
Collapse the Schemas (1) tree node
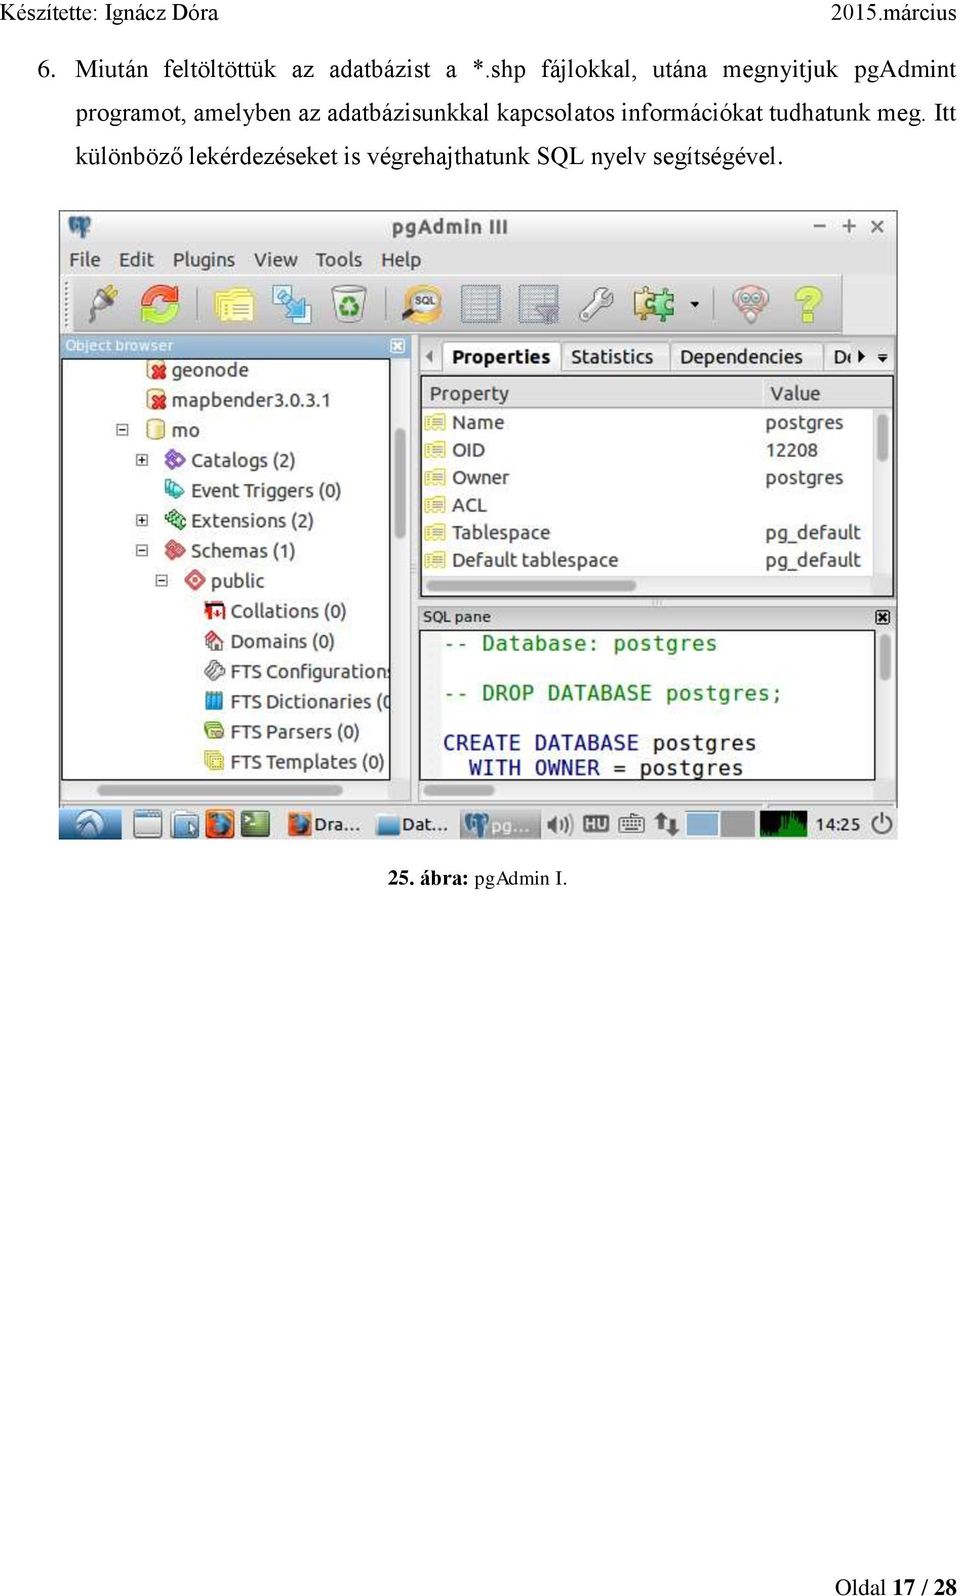click(142, 550)
